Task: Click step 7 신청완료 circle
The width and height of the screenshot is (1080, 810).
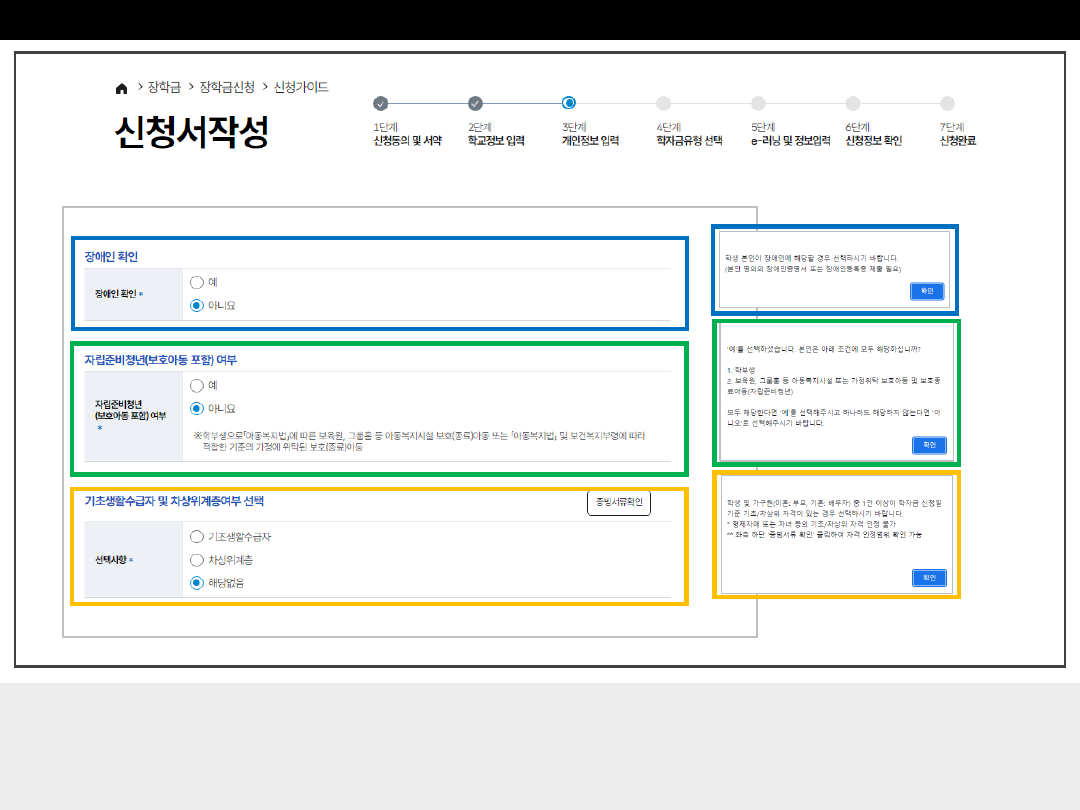Action: pyautogui.click(x=947, y=103)
